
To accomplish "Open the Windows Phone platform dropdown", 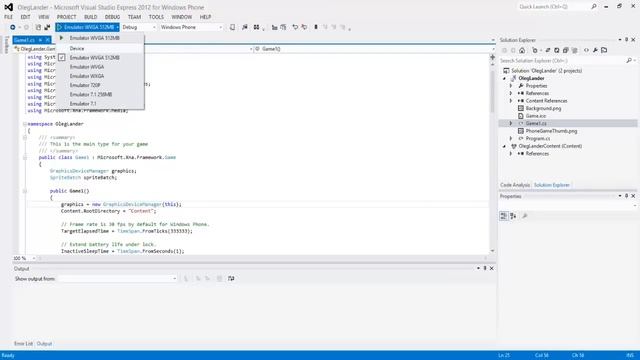I will click(191, 27).
